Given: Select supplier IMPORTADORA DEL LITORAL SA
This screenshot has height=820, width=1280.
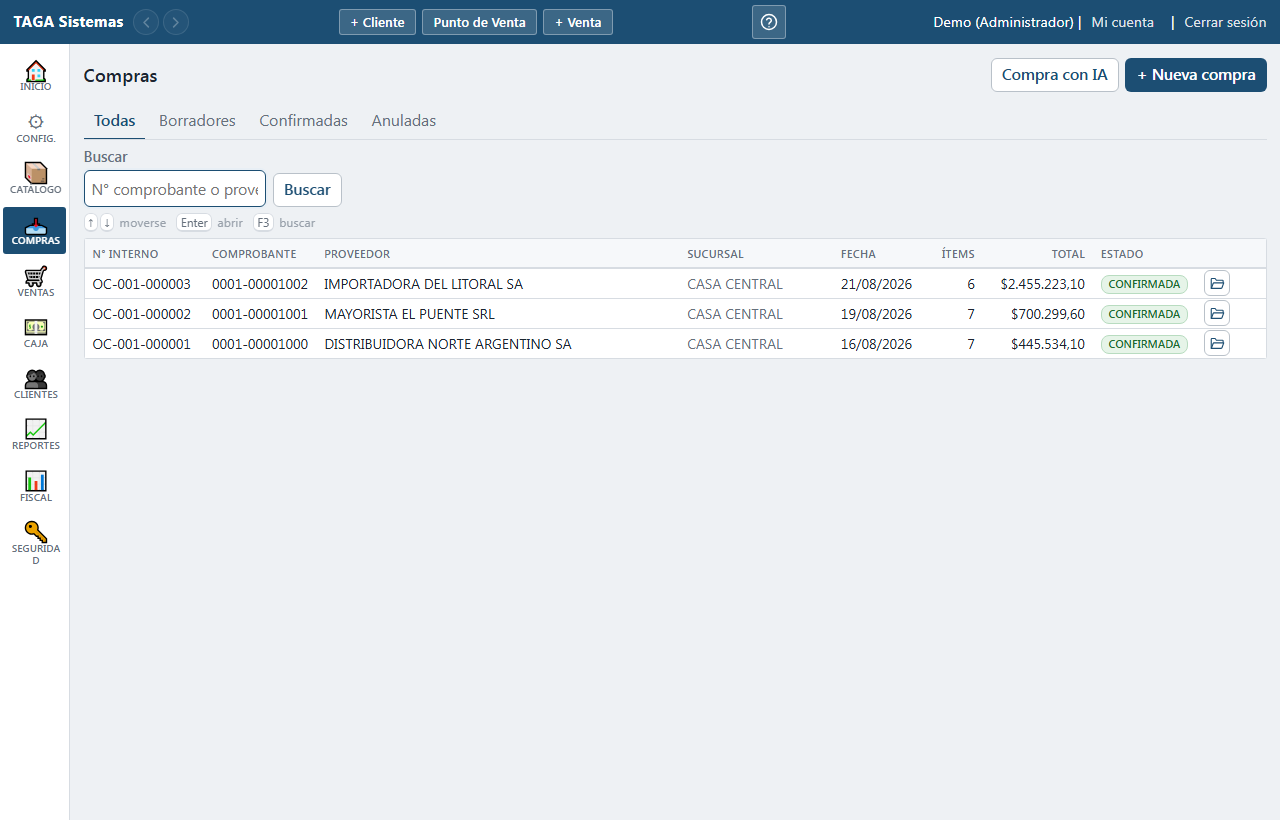Looking at the screenshot, I should (x=423, y=284).
